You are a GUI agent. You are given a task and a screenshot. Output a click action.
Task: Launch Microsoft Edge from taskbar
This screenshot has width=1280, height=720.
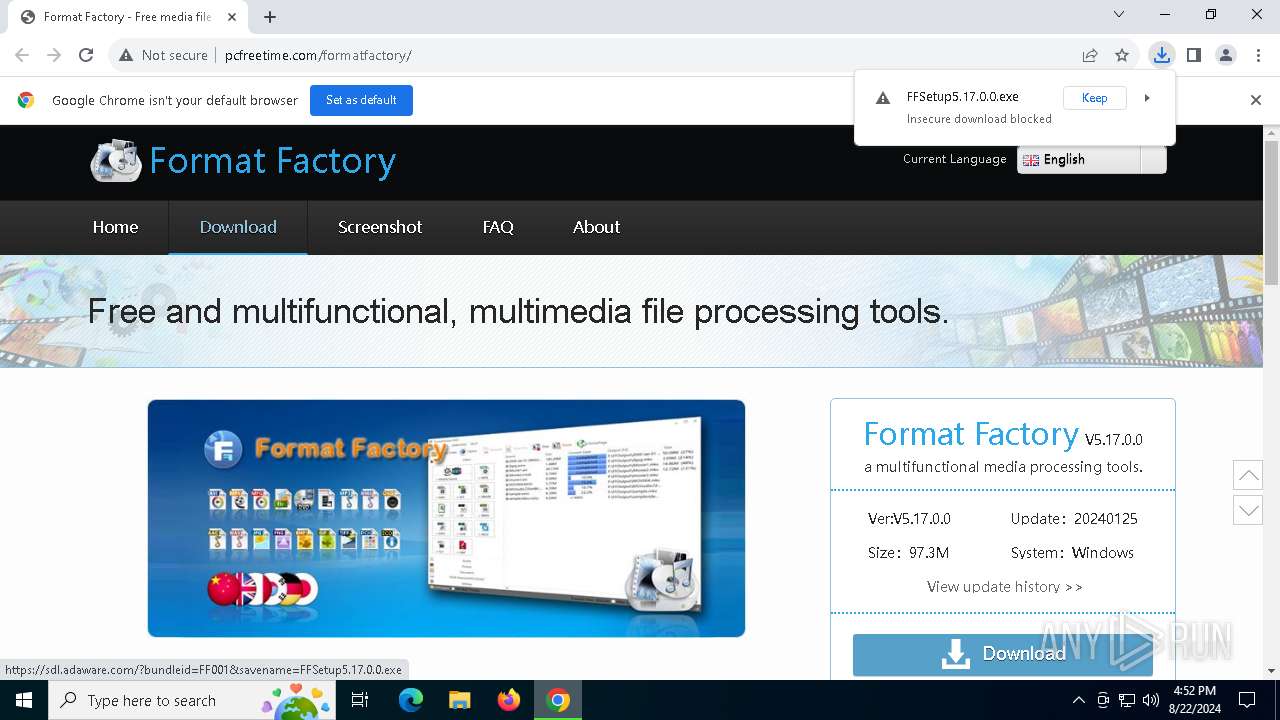point(411,700)
